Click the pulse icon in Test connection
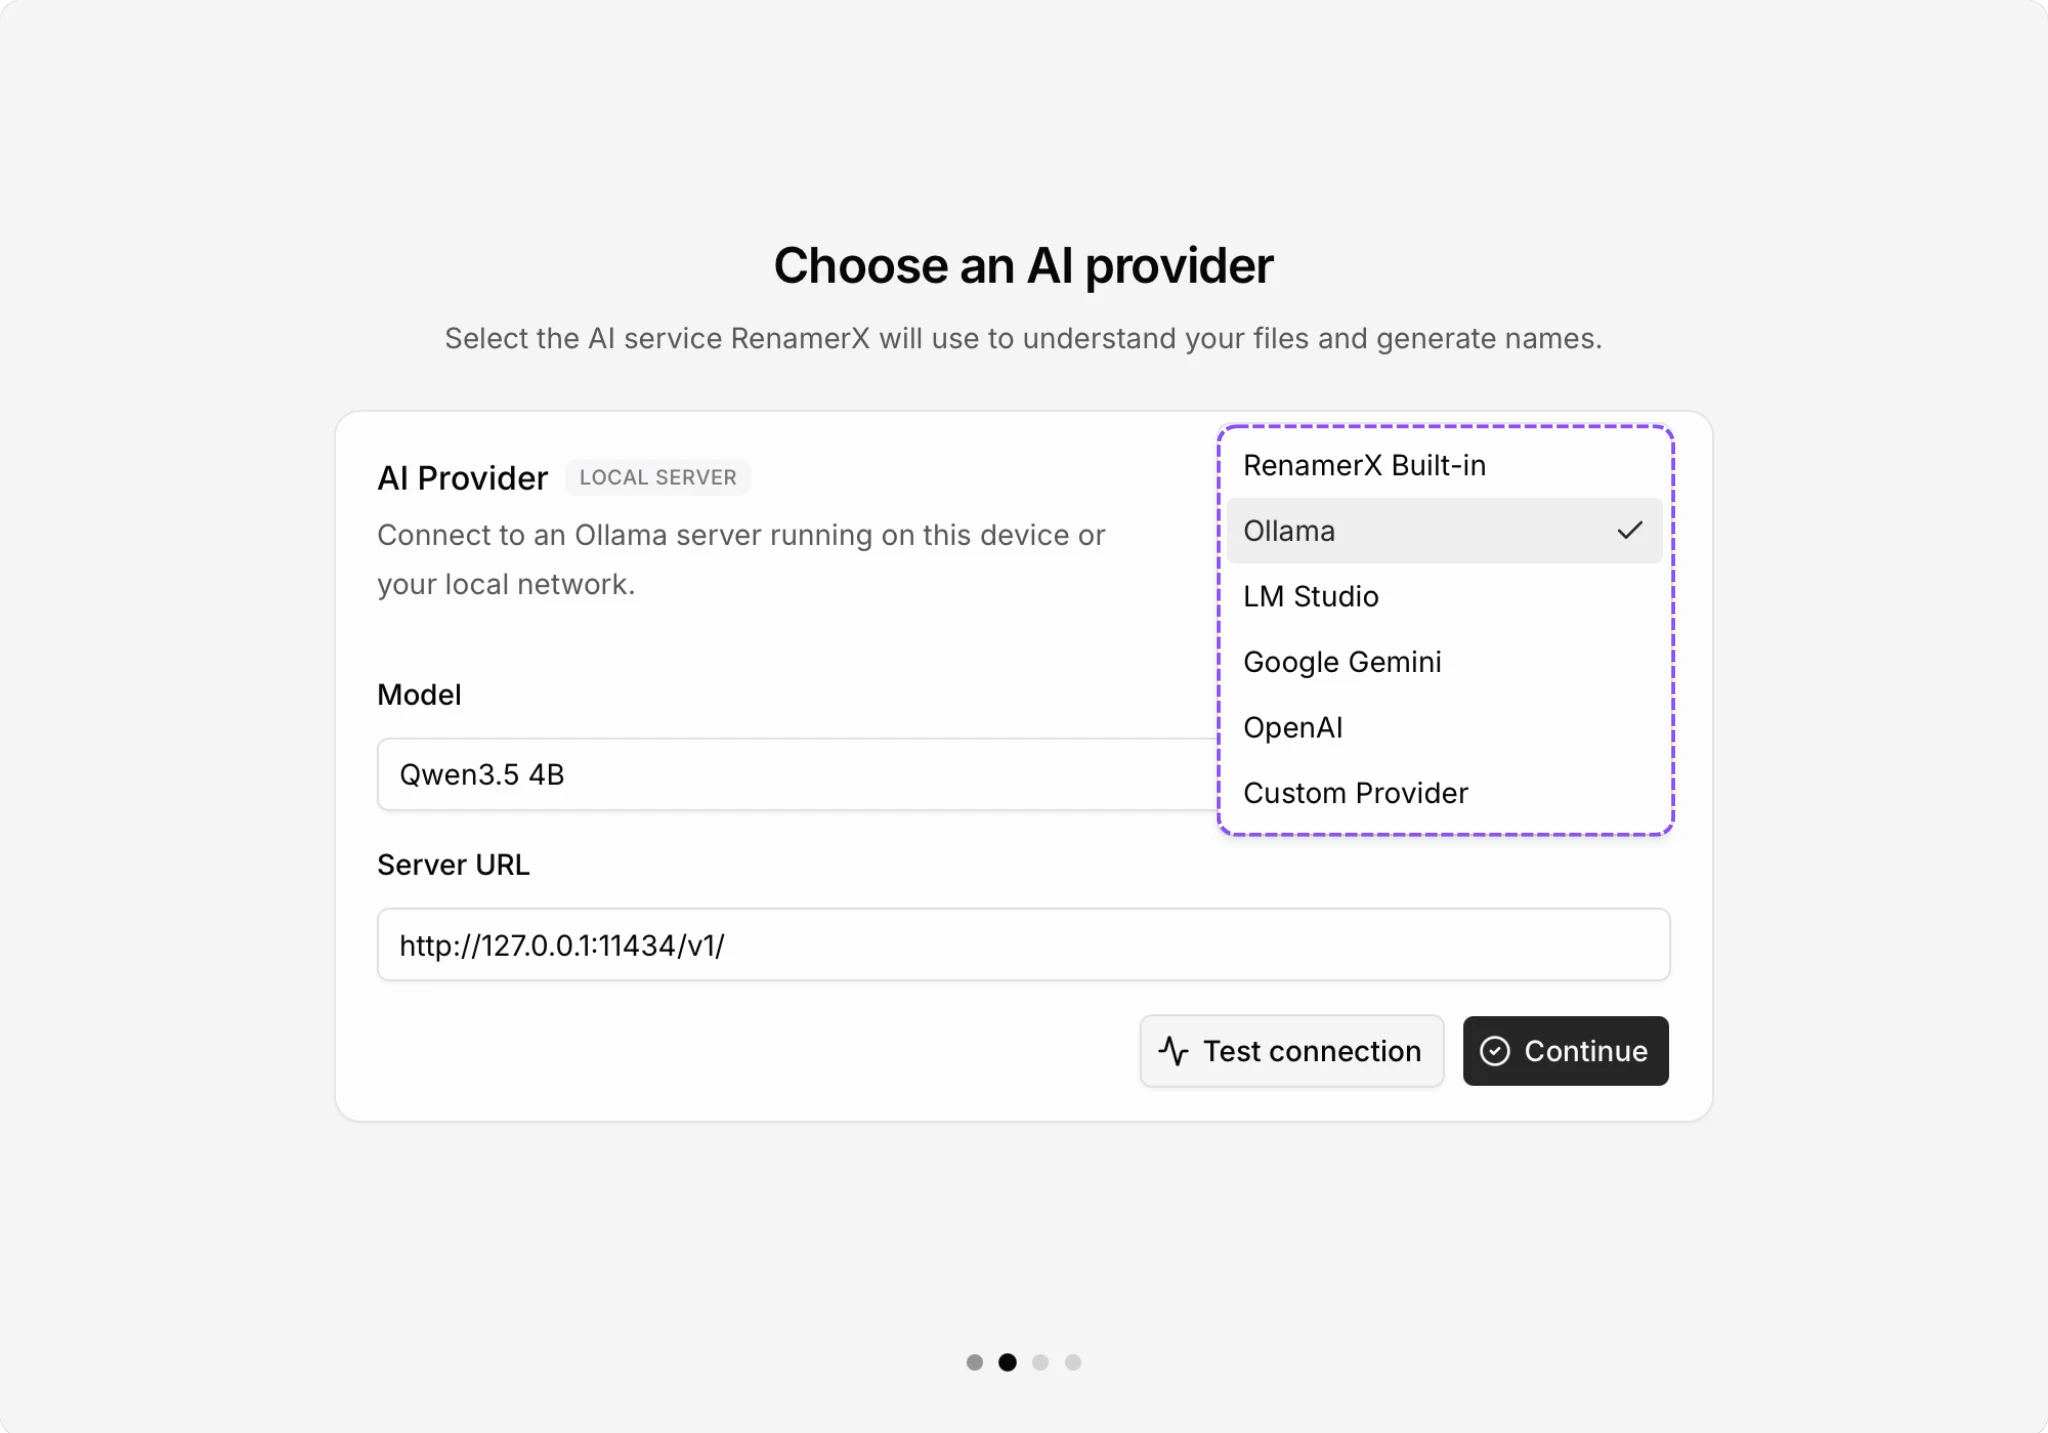Image resolution: width=2048 pixels, height=1433 pixels. pos(1173,1051)
